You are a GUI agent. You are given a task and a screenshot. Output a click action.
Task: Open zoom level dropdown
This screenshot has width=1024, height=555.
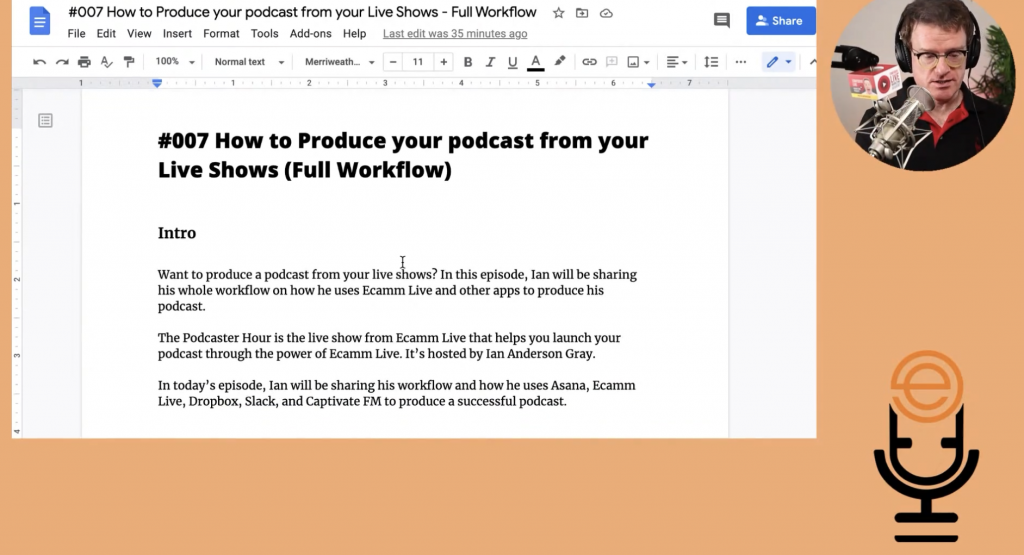click(x=174, y=61)
